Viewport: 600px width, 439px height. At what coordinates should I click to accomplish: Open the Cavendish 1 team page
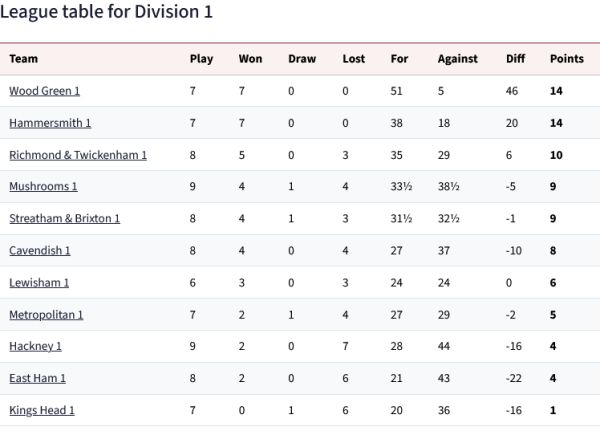pyautogui.click(x=40, y=251)
